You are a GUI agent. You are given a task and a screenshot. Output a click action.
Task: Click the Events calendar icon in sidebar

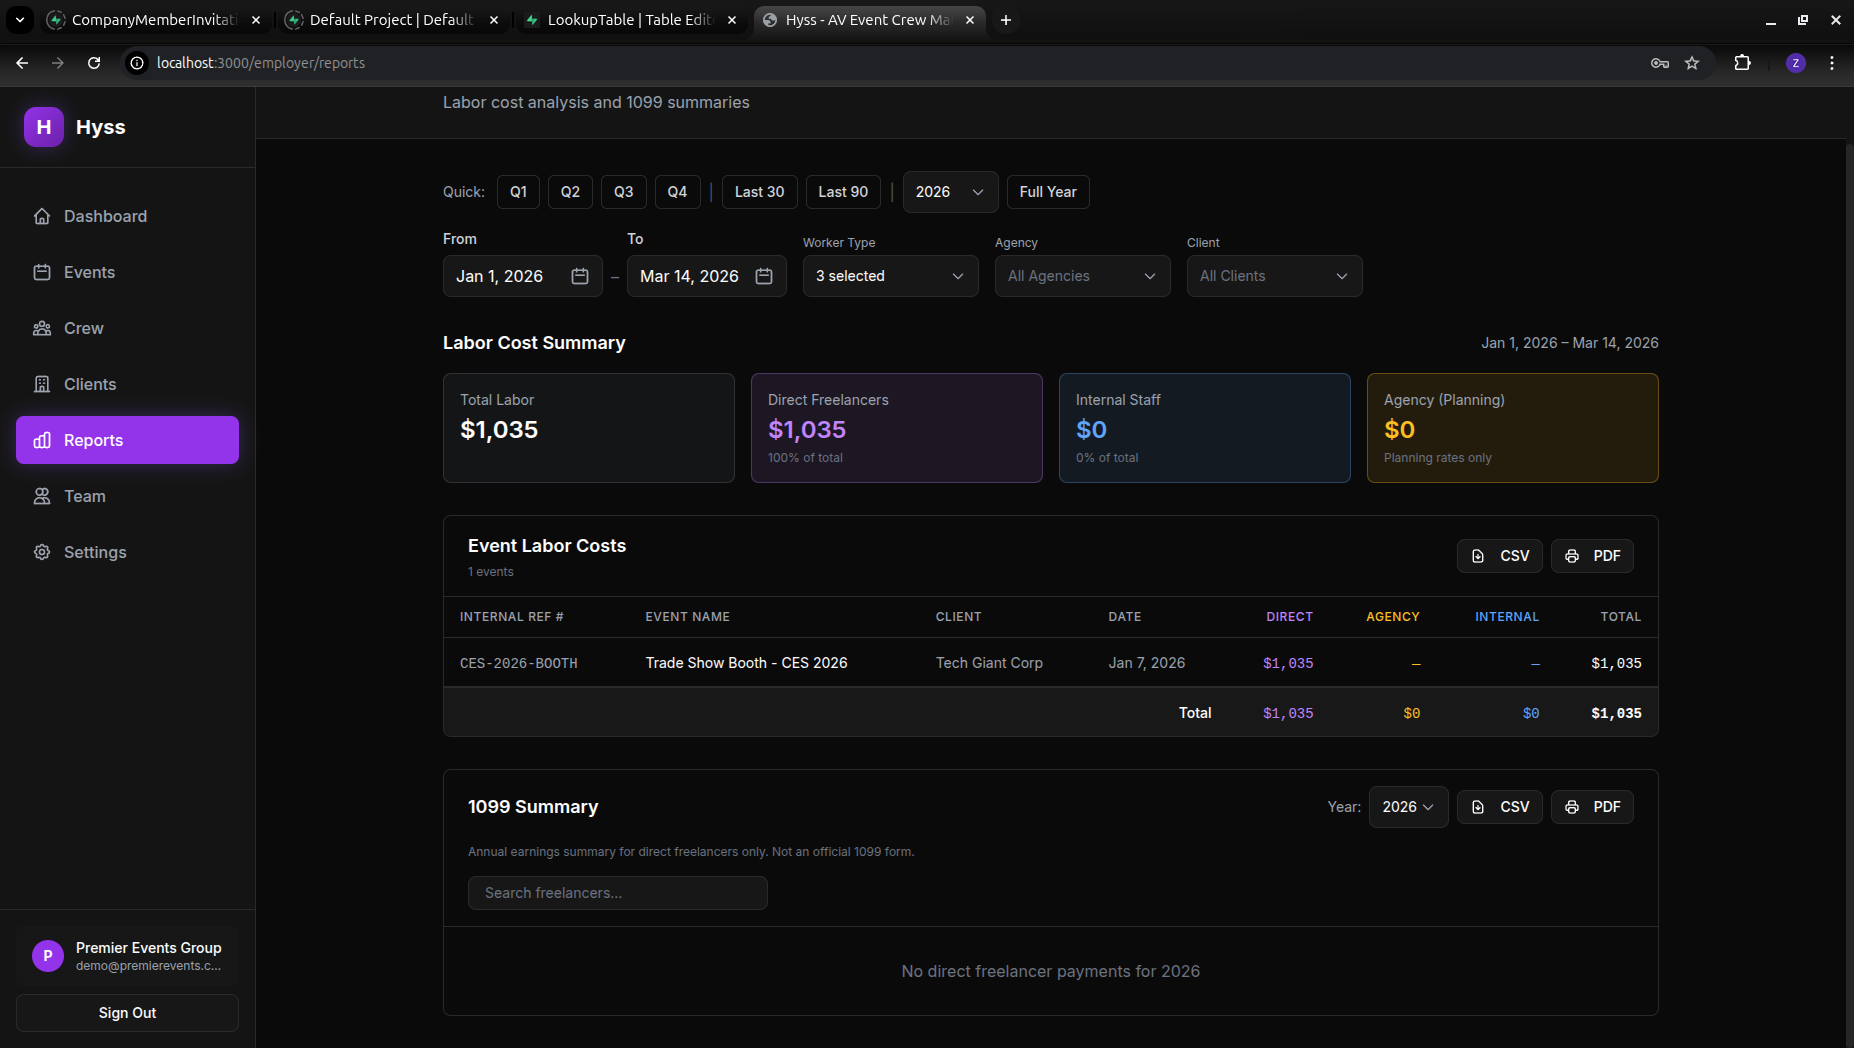point(42,272)
